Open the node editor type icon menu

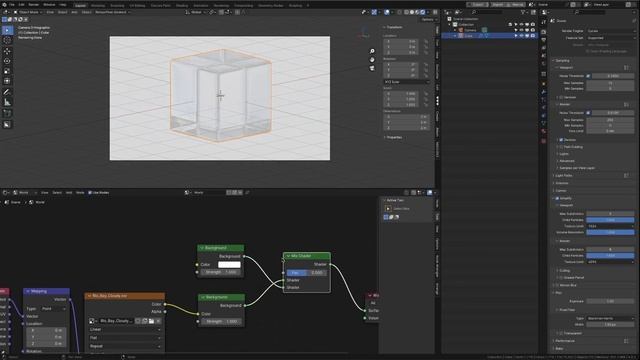coord(6,193)
